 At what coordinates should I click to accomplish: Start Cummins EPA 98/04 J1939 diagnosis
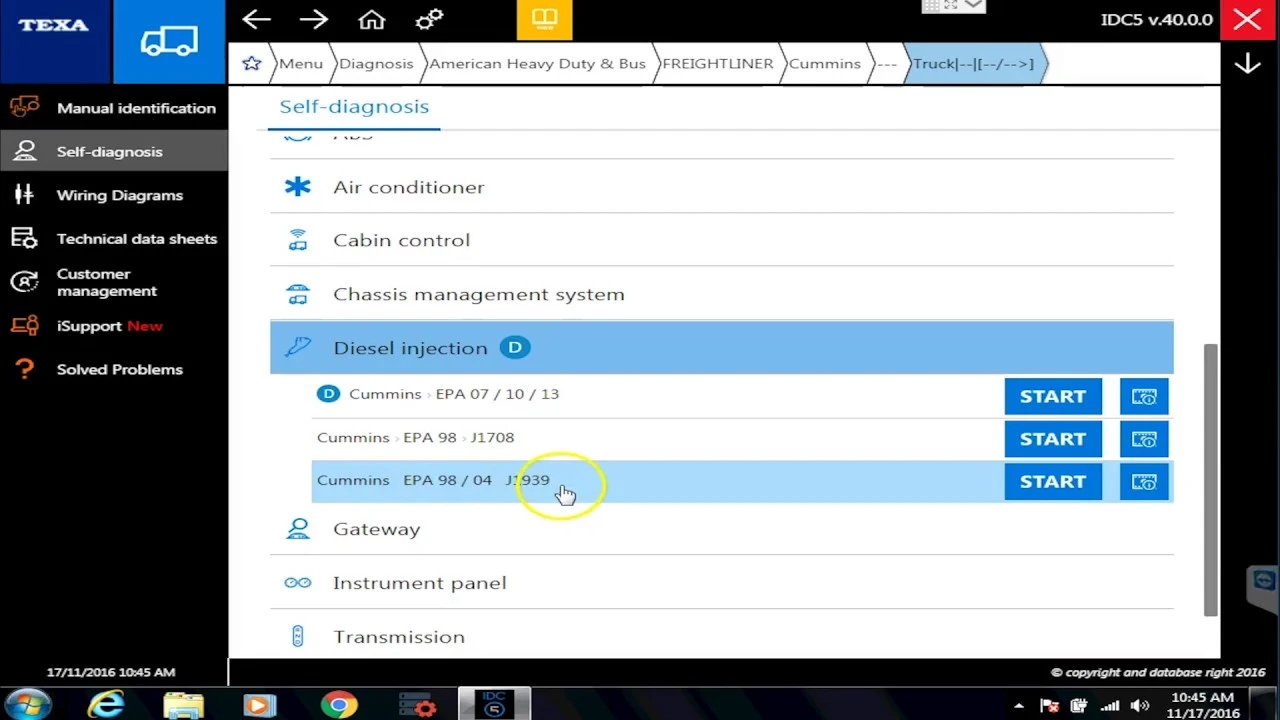(x=1052, y=482)
